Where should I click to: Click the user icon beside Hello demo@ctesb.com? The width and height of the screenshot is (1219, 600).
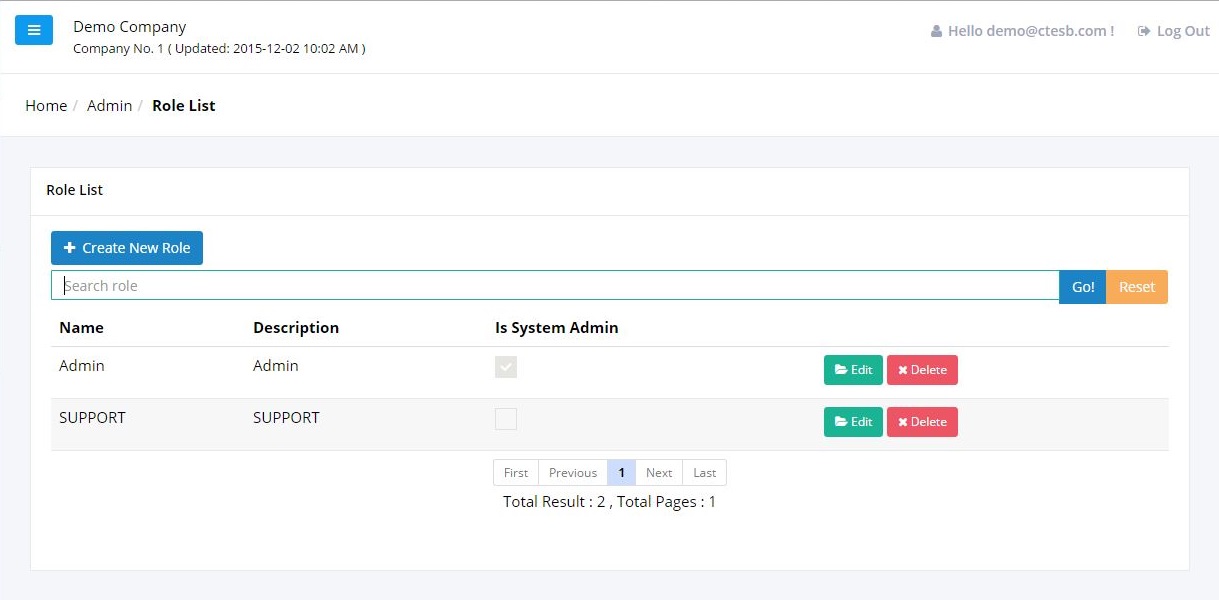pyautogui.click(x=936, y=31)
